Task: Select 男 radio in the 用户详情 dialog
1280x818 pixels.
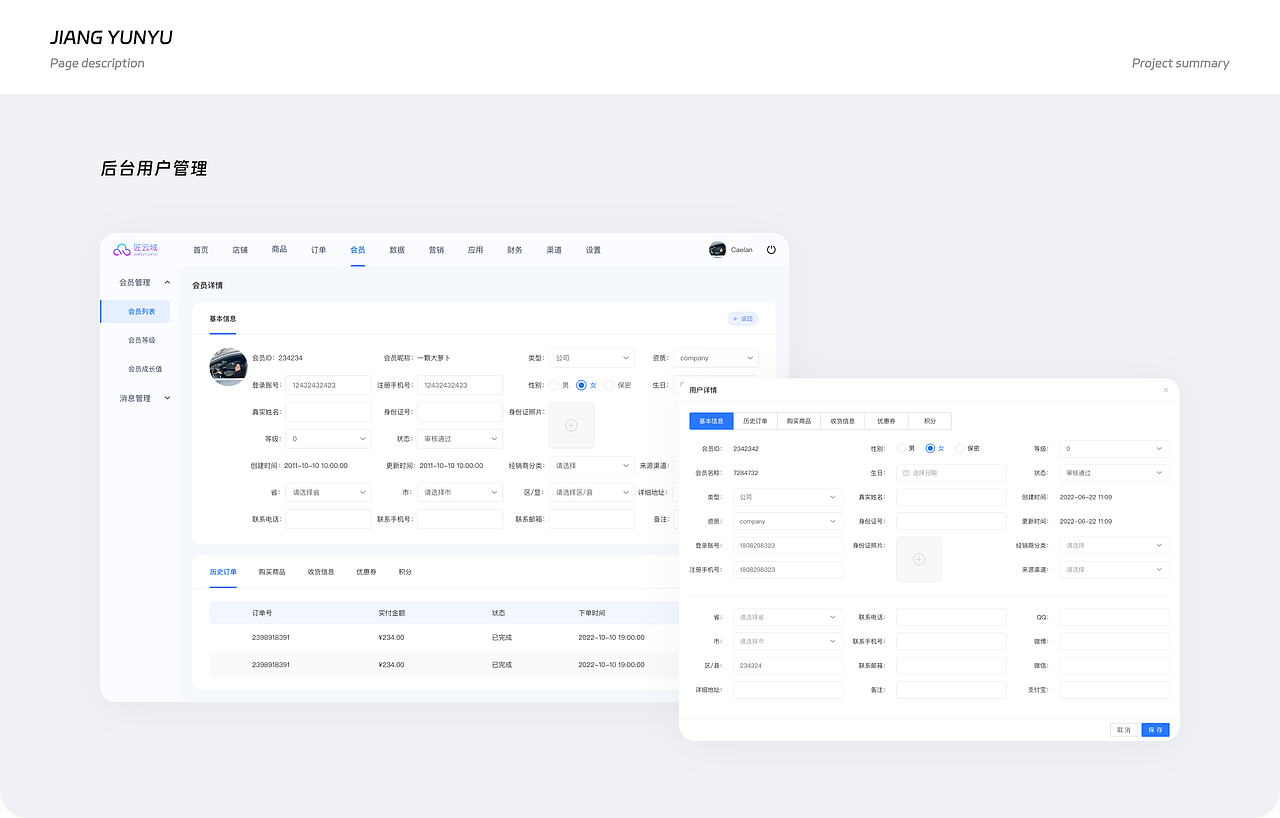Action: tap(901, 449)
